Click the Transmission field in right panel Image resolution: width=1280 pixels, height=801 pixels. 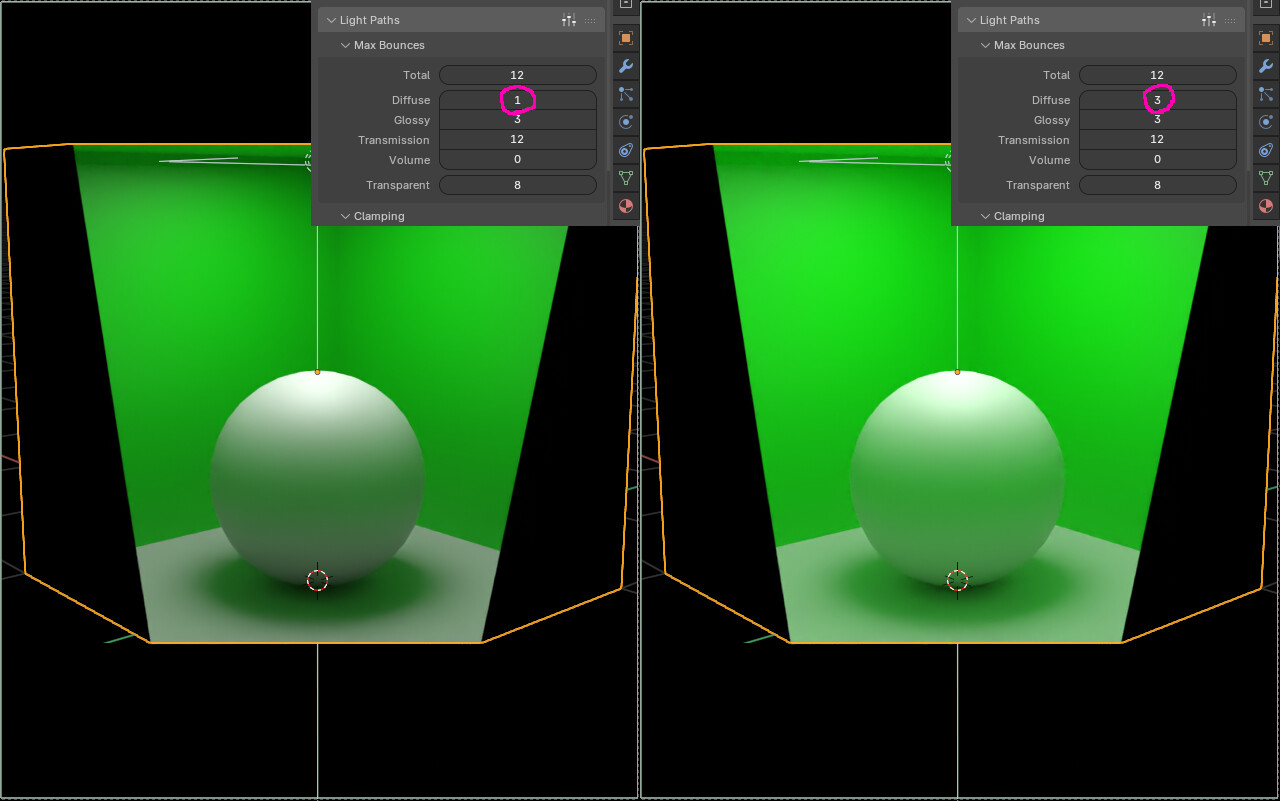(x=1158, y=140)
